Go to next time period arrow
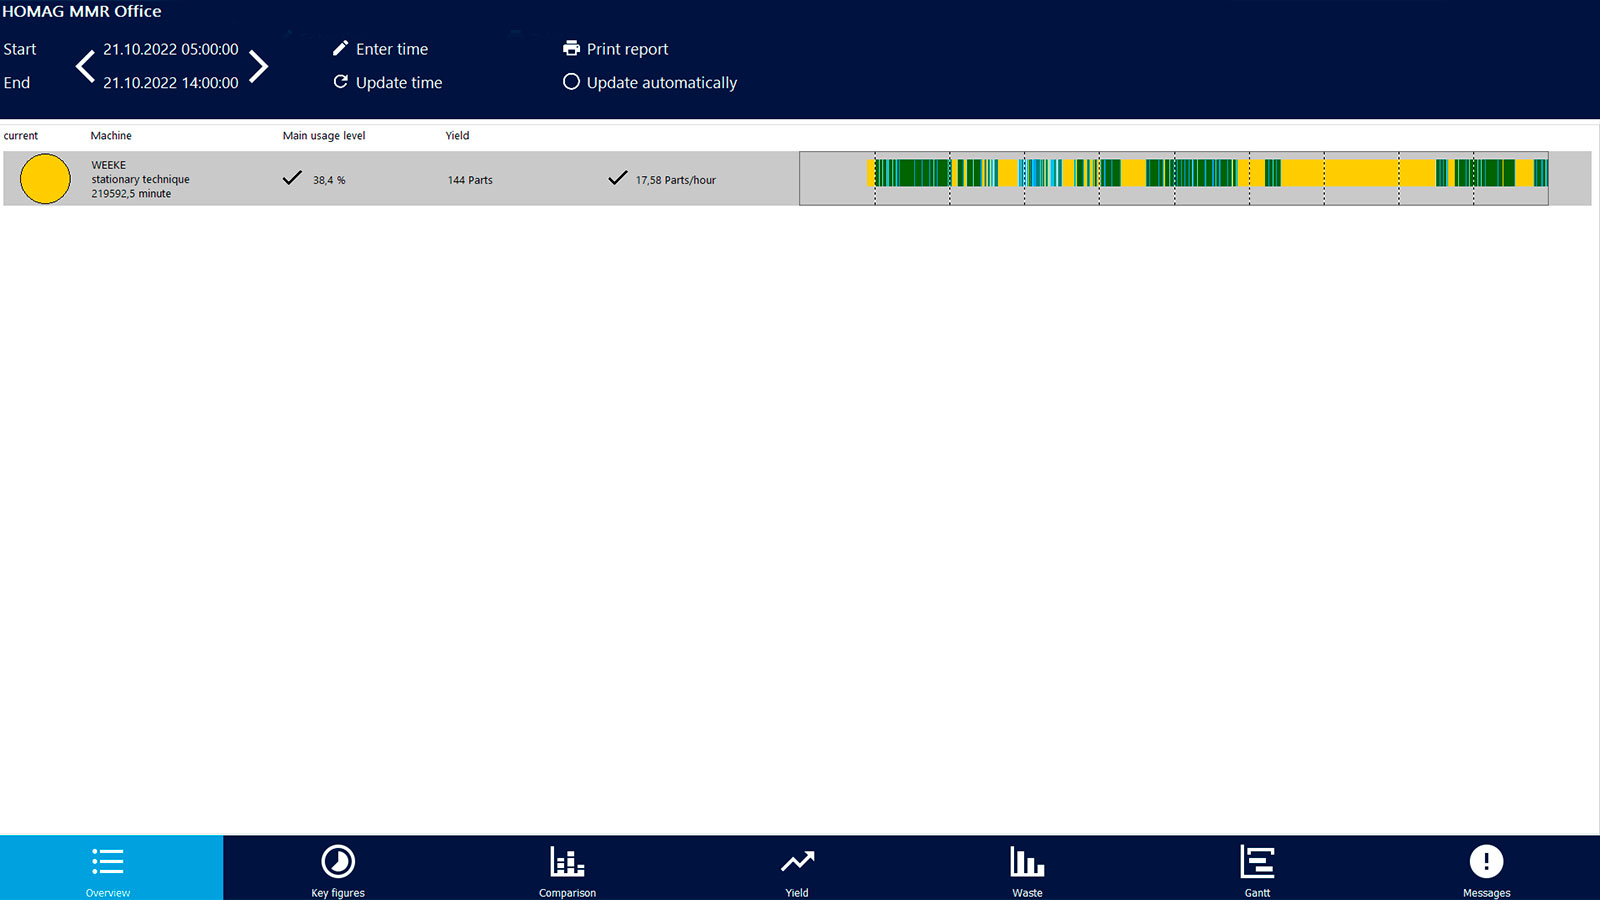 tap(259, 67)
